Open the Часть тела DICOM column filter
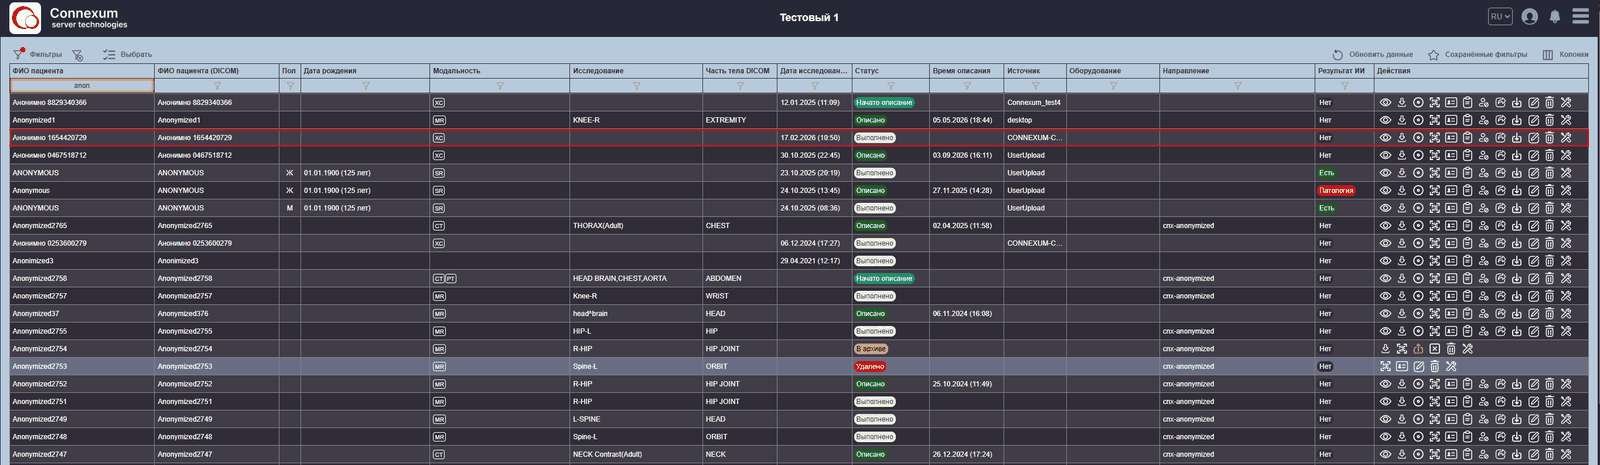The image size is (1600, 465). point(740,86)
